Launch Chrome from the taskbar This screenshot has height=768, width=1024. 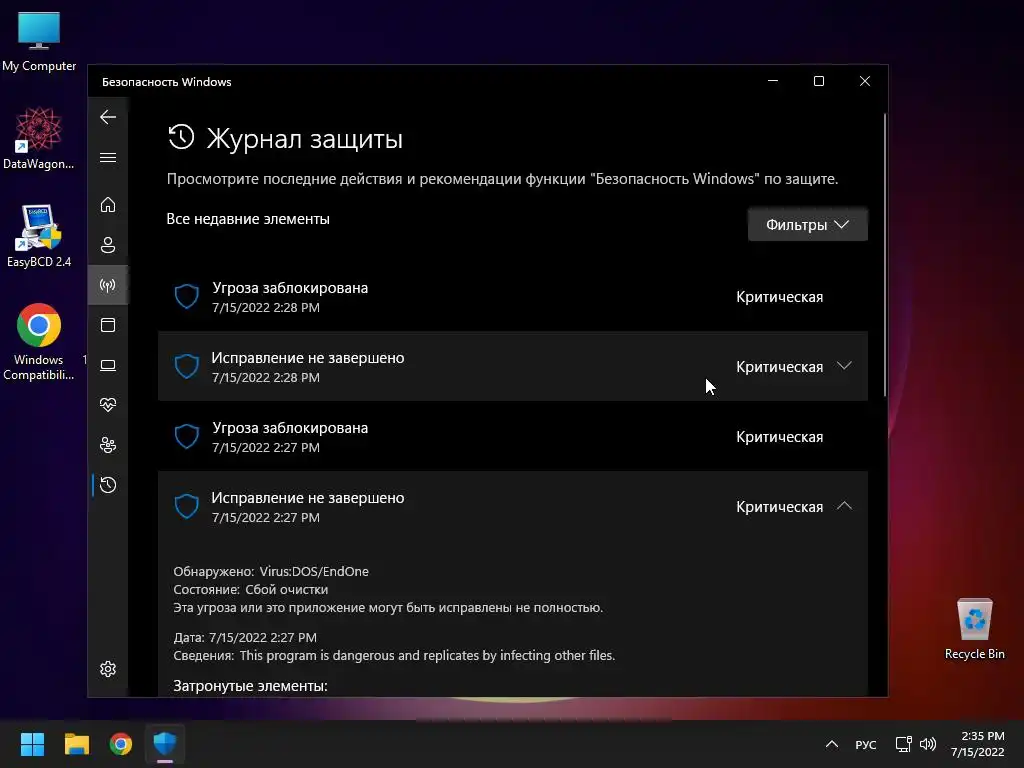121,744
